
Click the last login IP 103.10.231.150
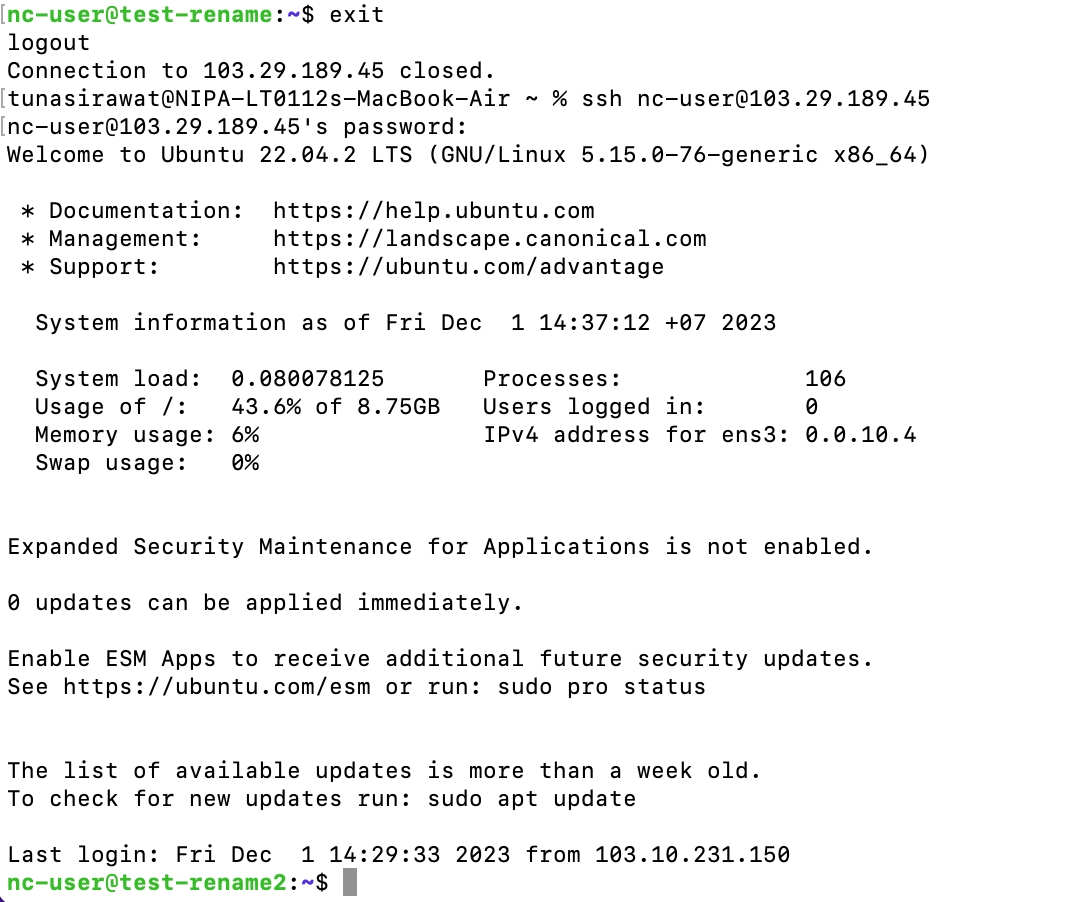[692, 855]
